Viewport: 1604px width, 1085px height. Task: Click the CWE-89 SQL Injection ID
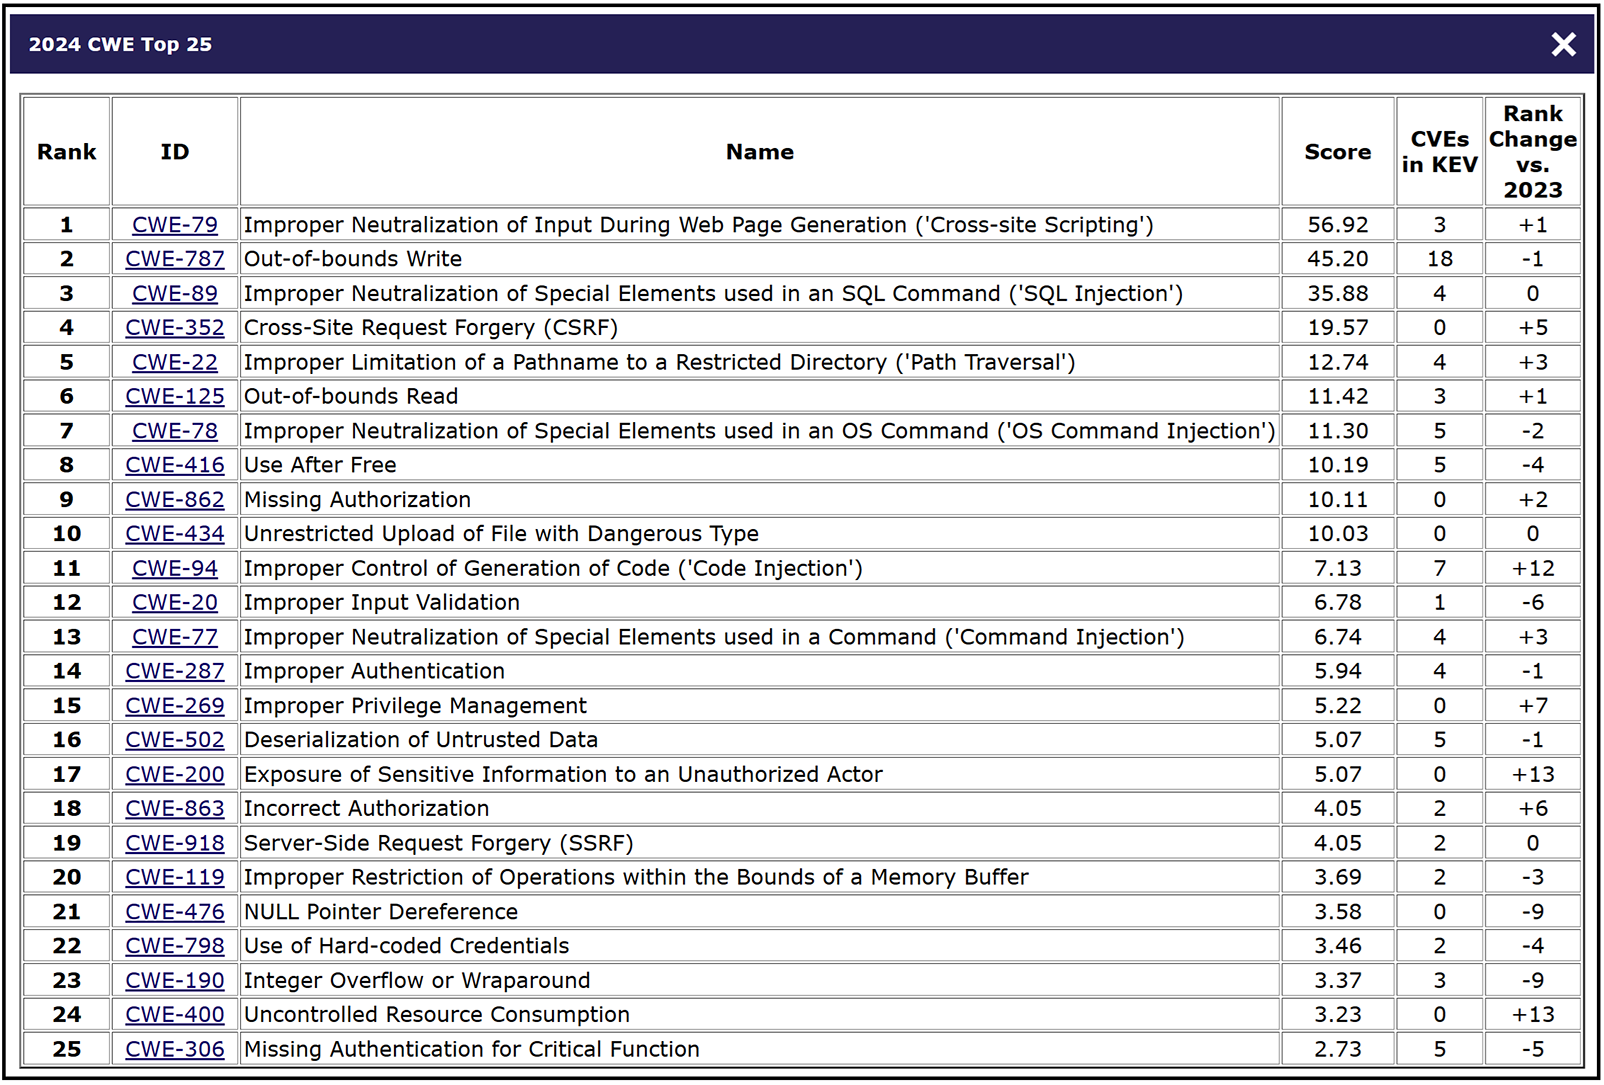point(175,294)
